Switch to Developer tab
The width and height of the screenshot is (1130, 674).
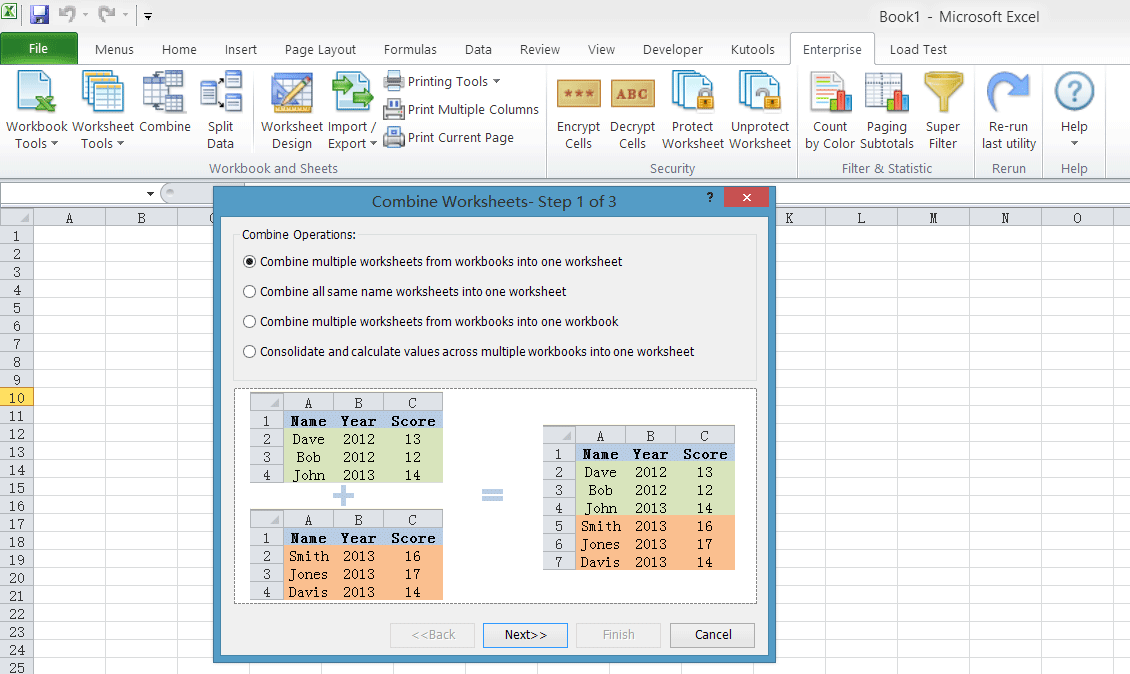tap(672, 50)
